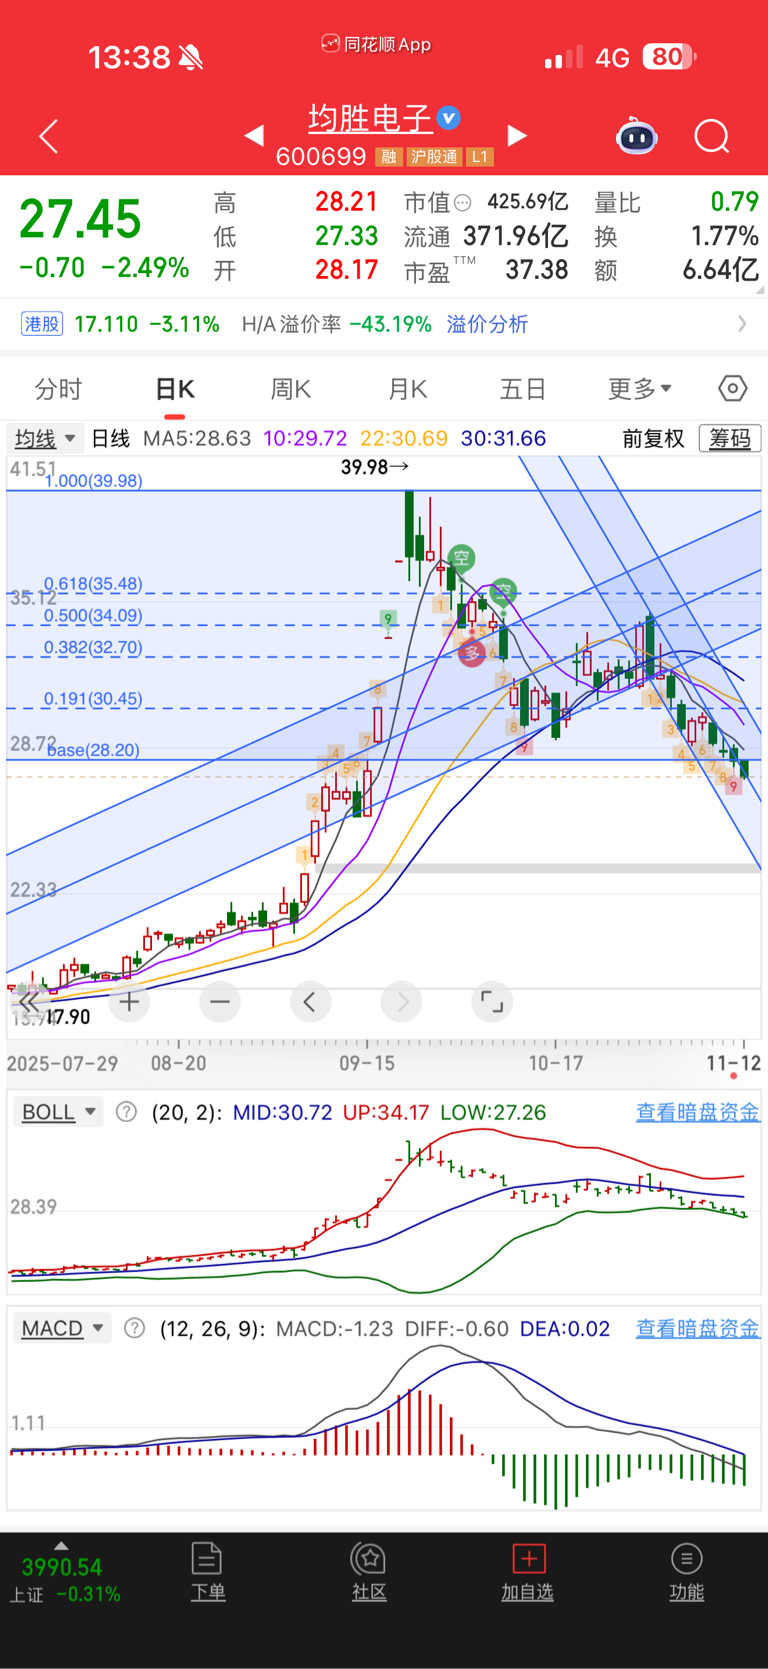Tap the base(28.20) level label
Screen dimensions: 768x1669
[93, 750]
